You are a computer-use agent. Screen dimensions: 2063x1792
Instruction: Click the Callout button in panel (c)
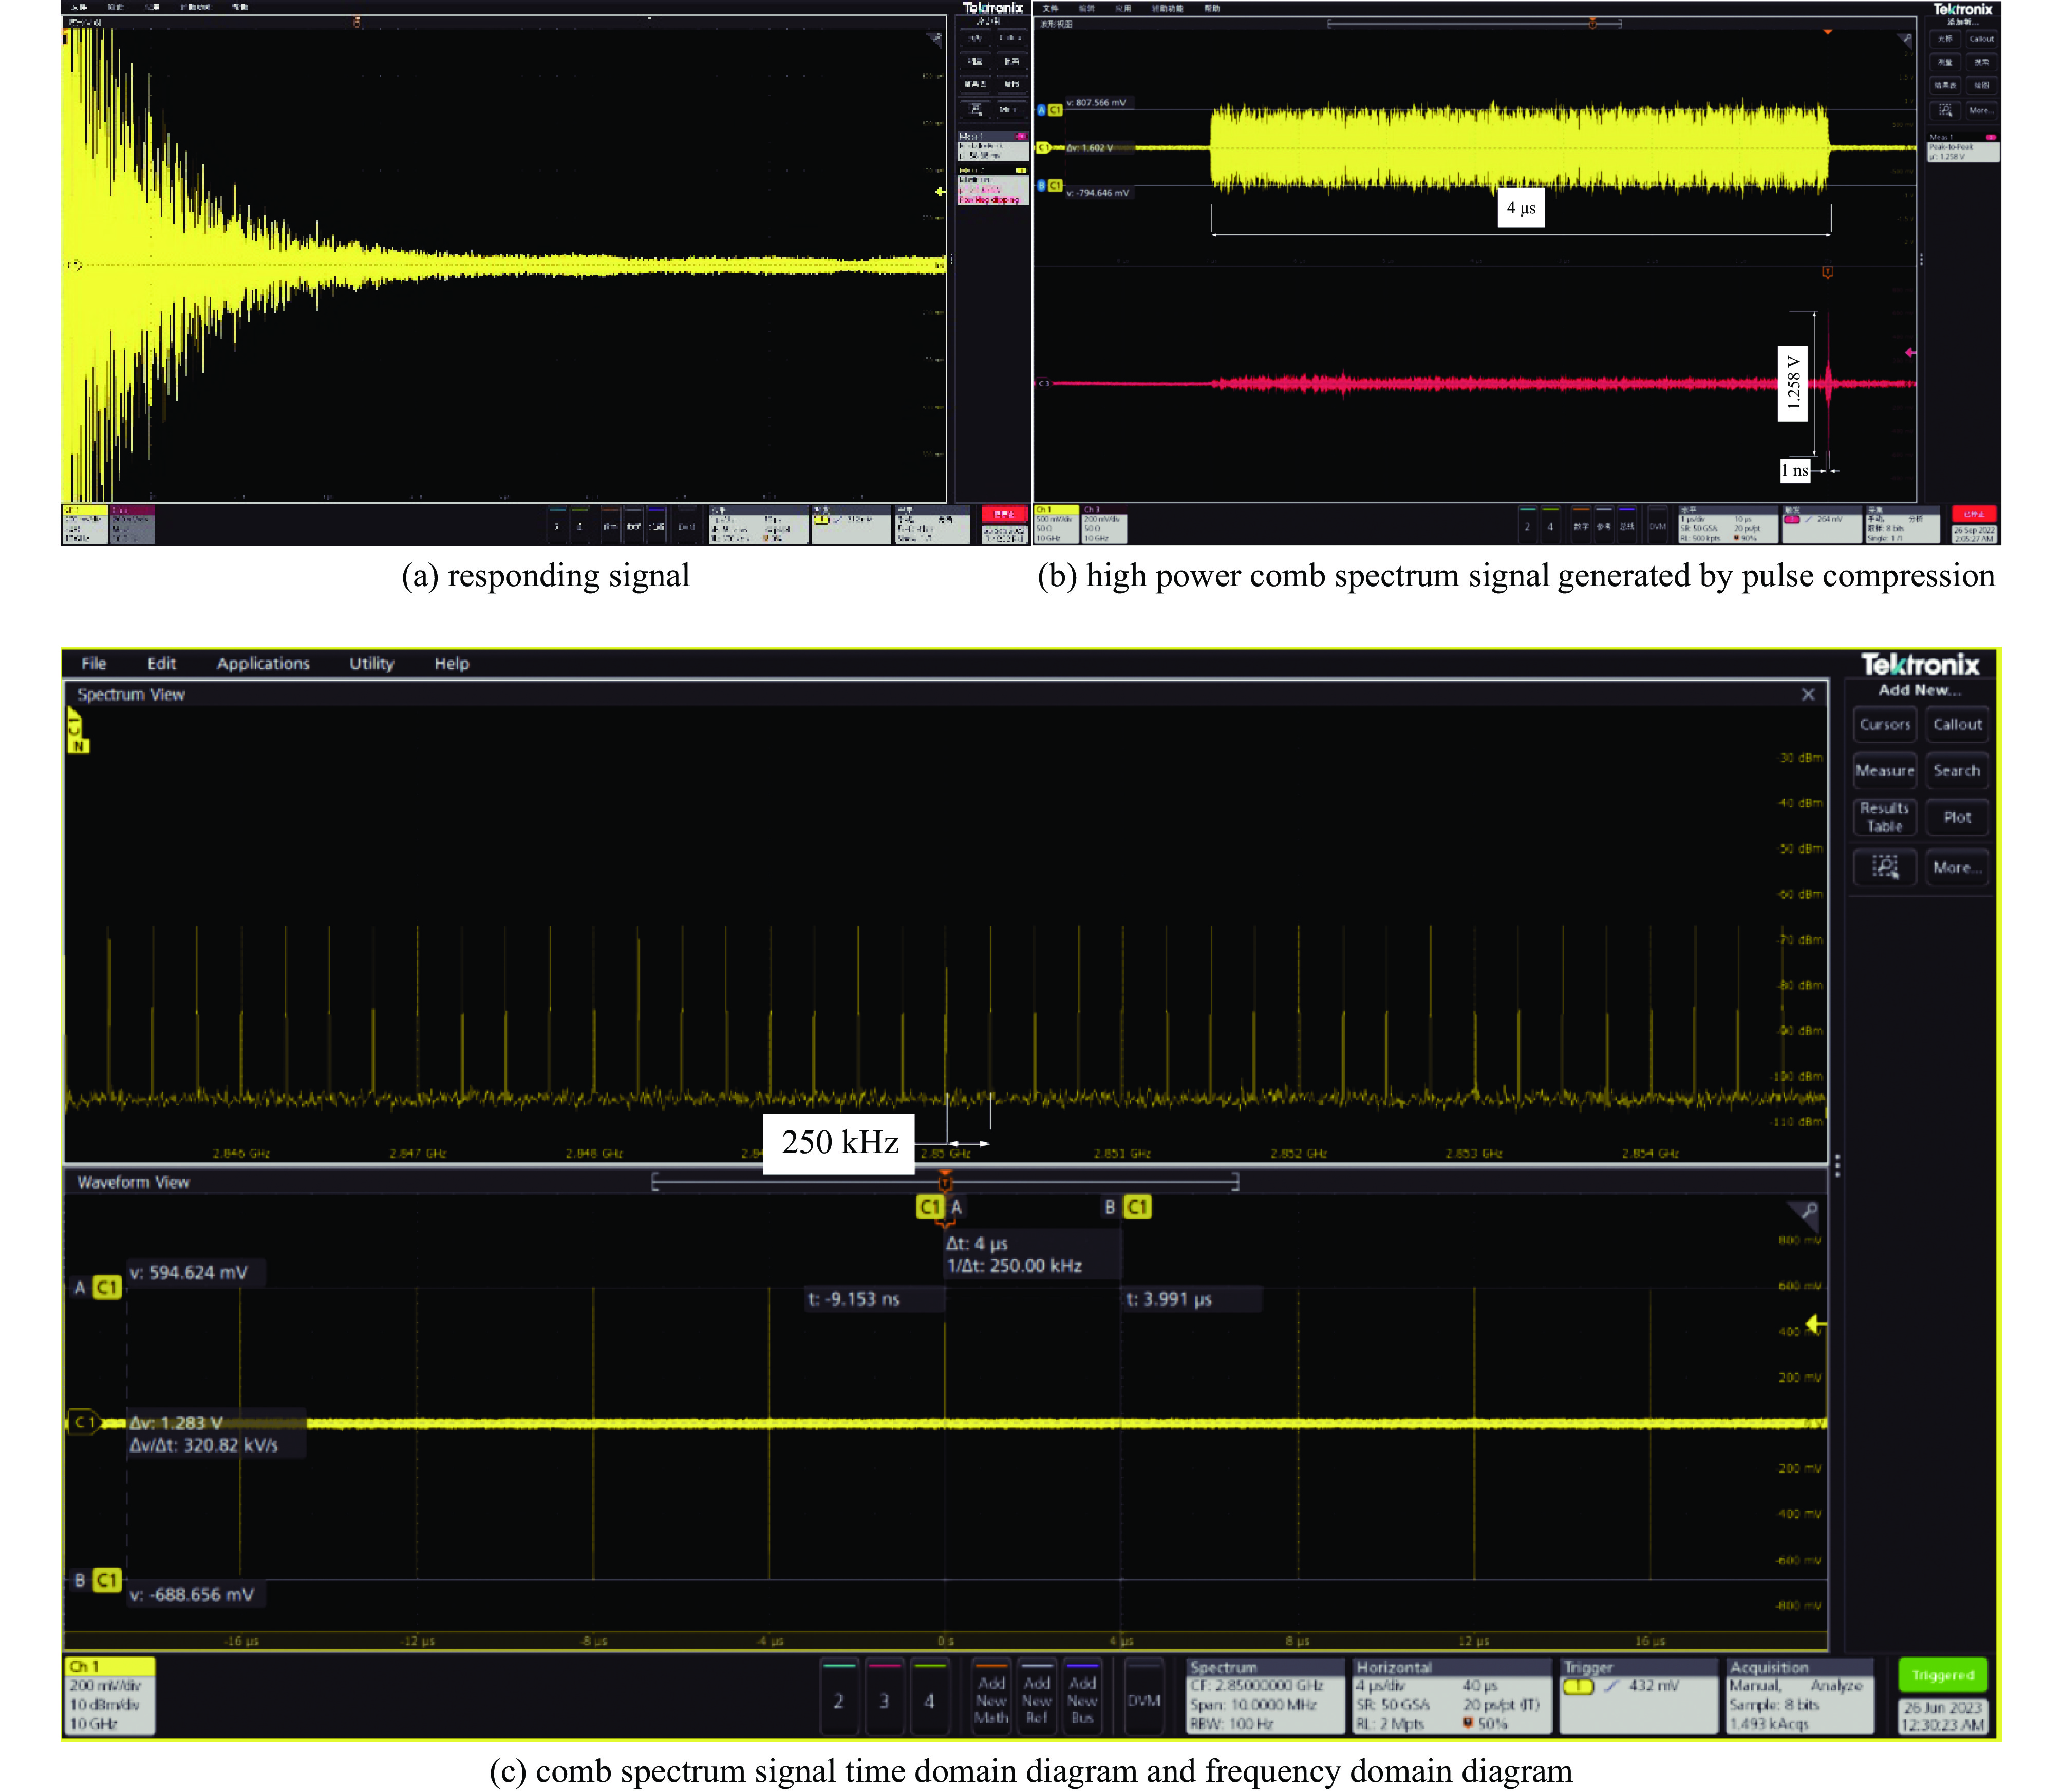[1957, 724]
